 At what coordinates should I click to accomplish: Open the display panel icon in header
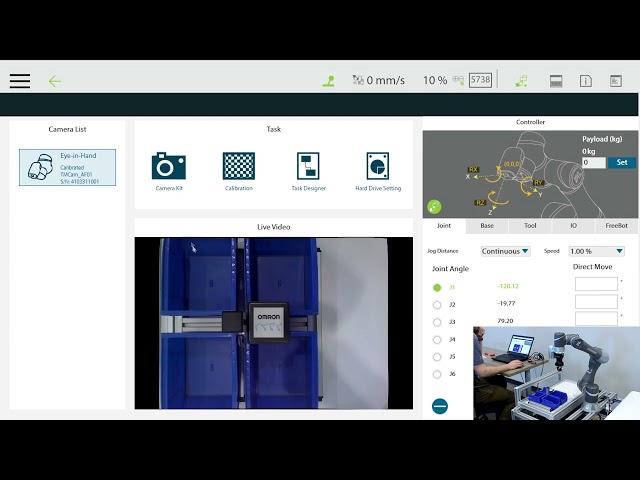pyautogui.click(x=556, y=81)
